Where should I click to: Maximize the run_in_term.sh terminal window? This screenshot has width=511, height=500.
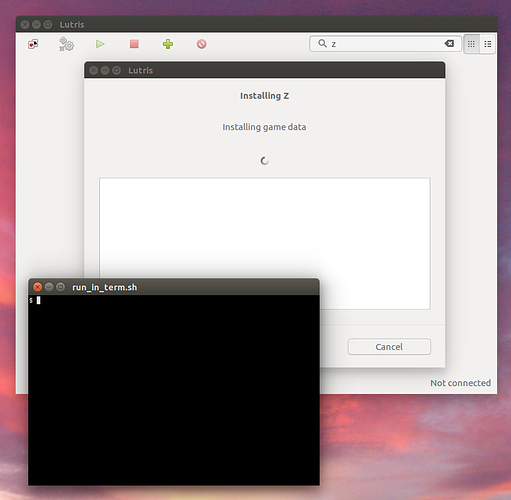click(x=60, y=287)
